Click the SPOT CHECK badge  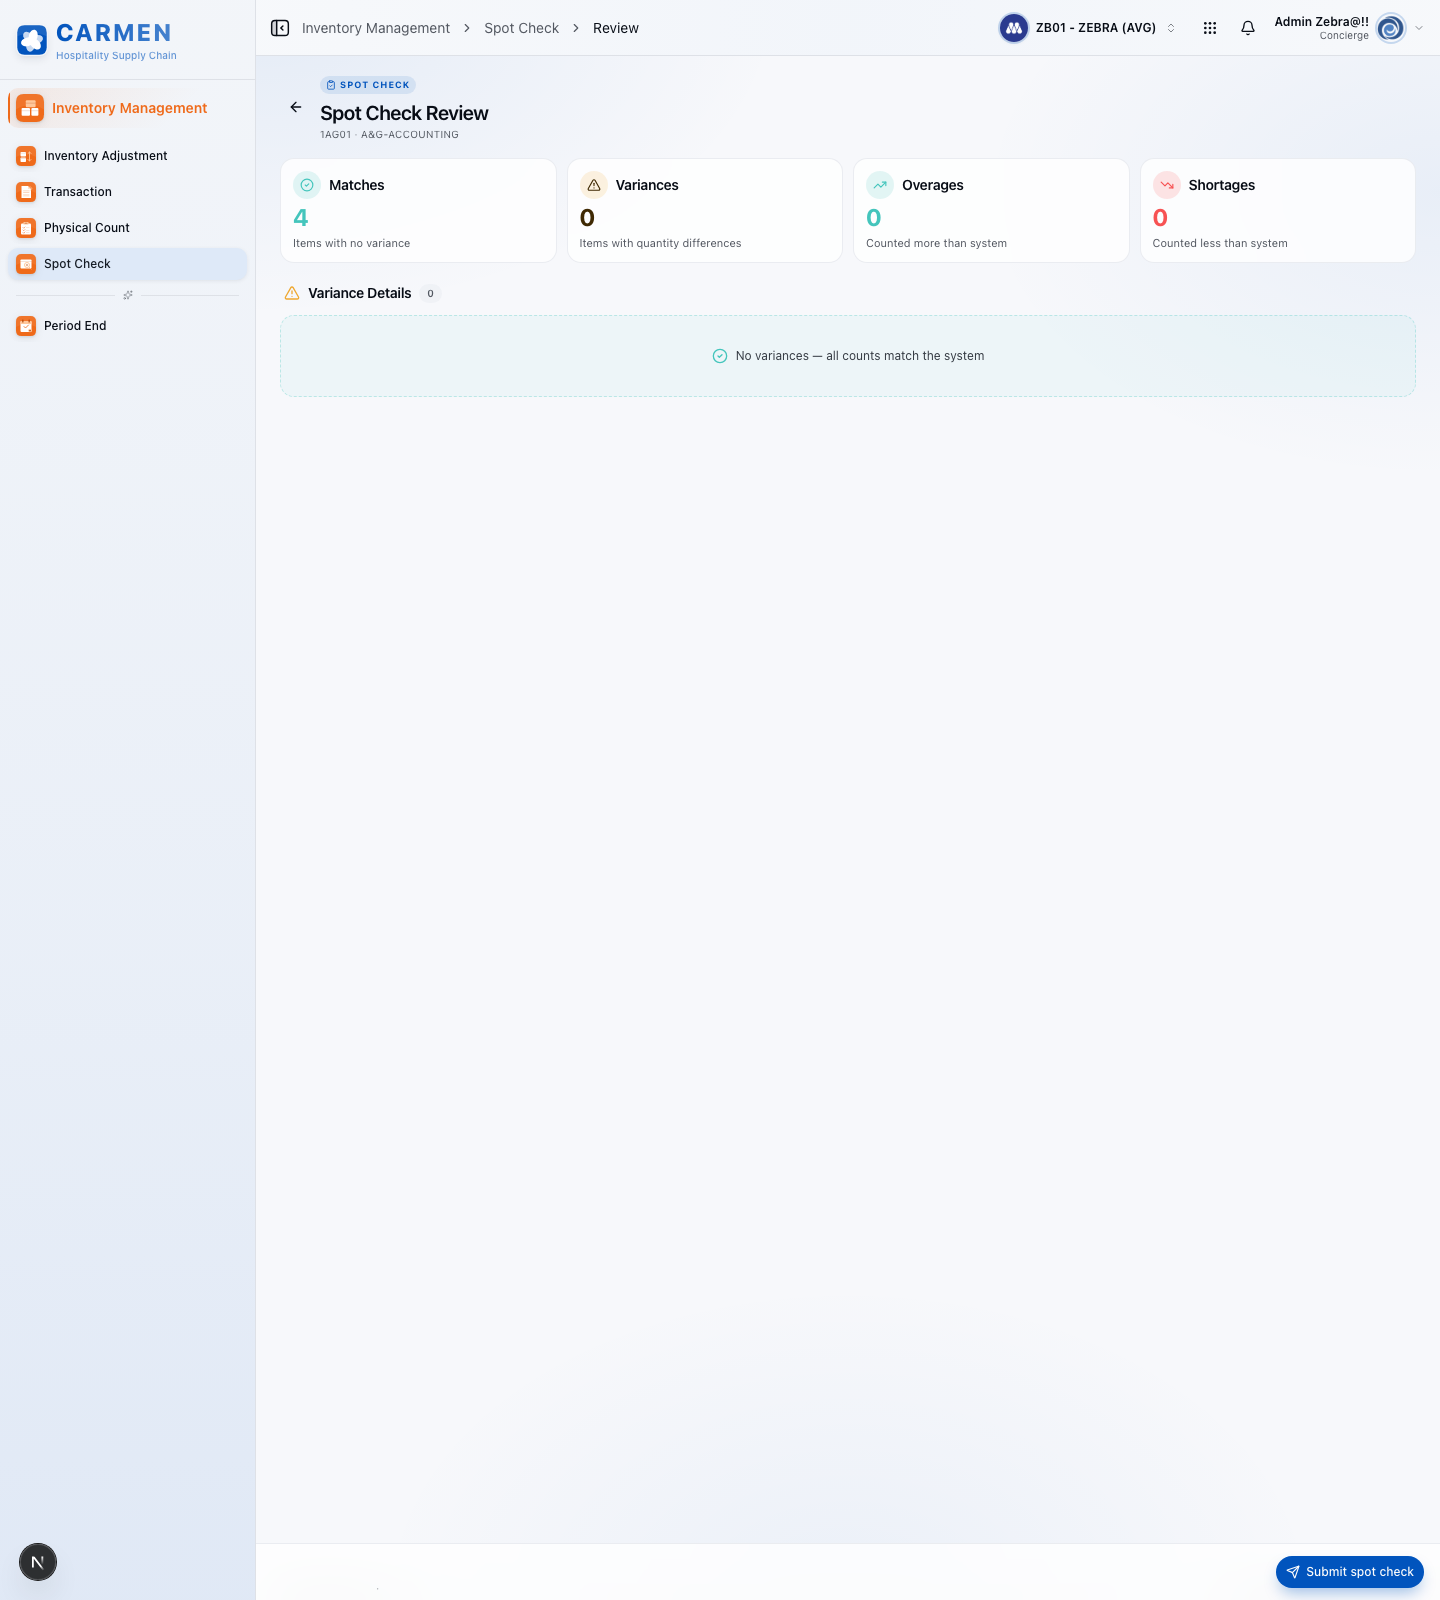tap(368, 85)
